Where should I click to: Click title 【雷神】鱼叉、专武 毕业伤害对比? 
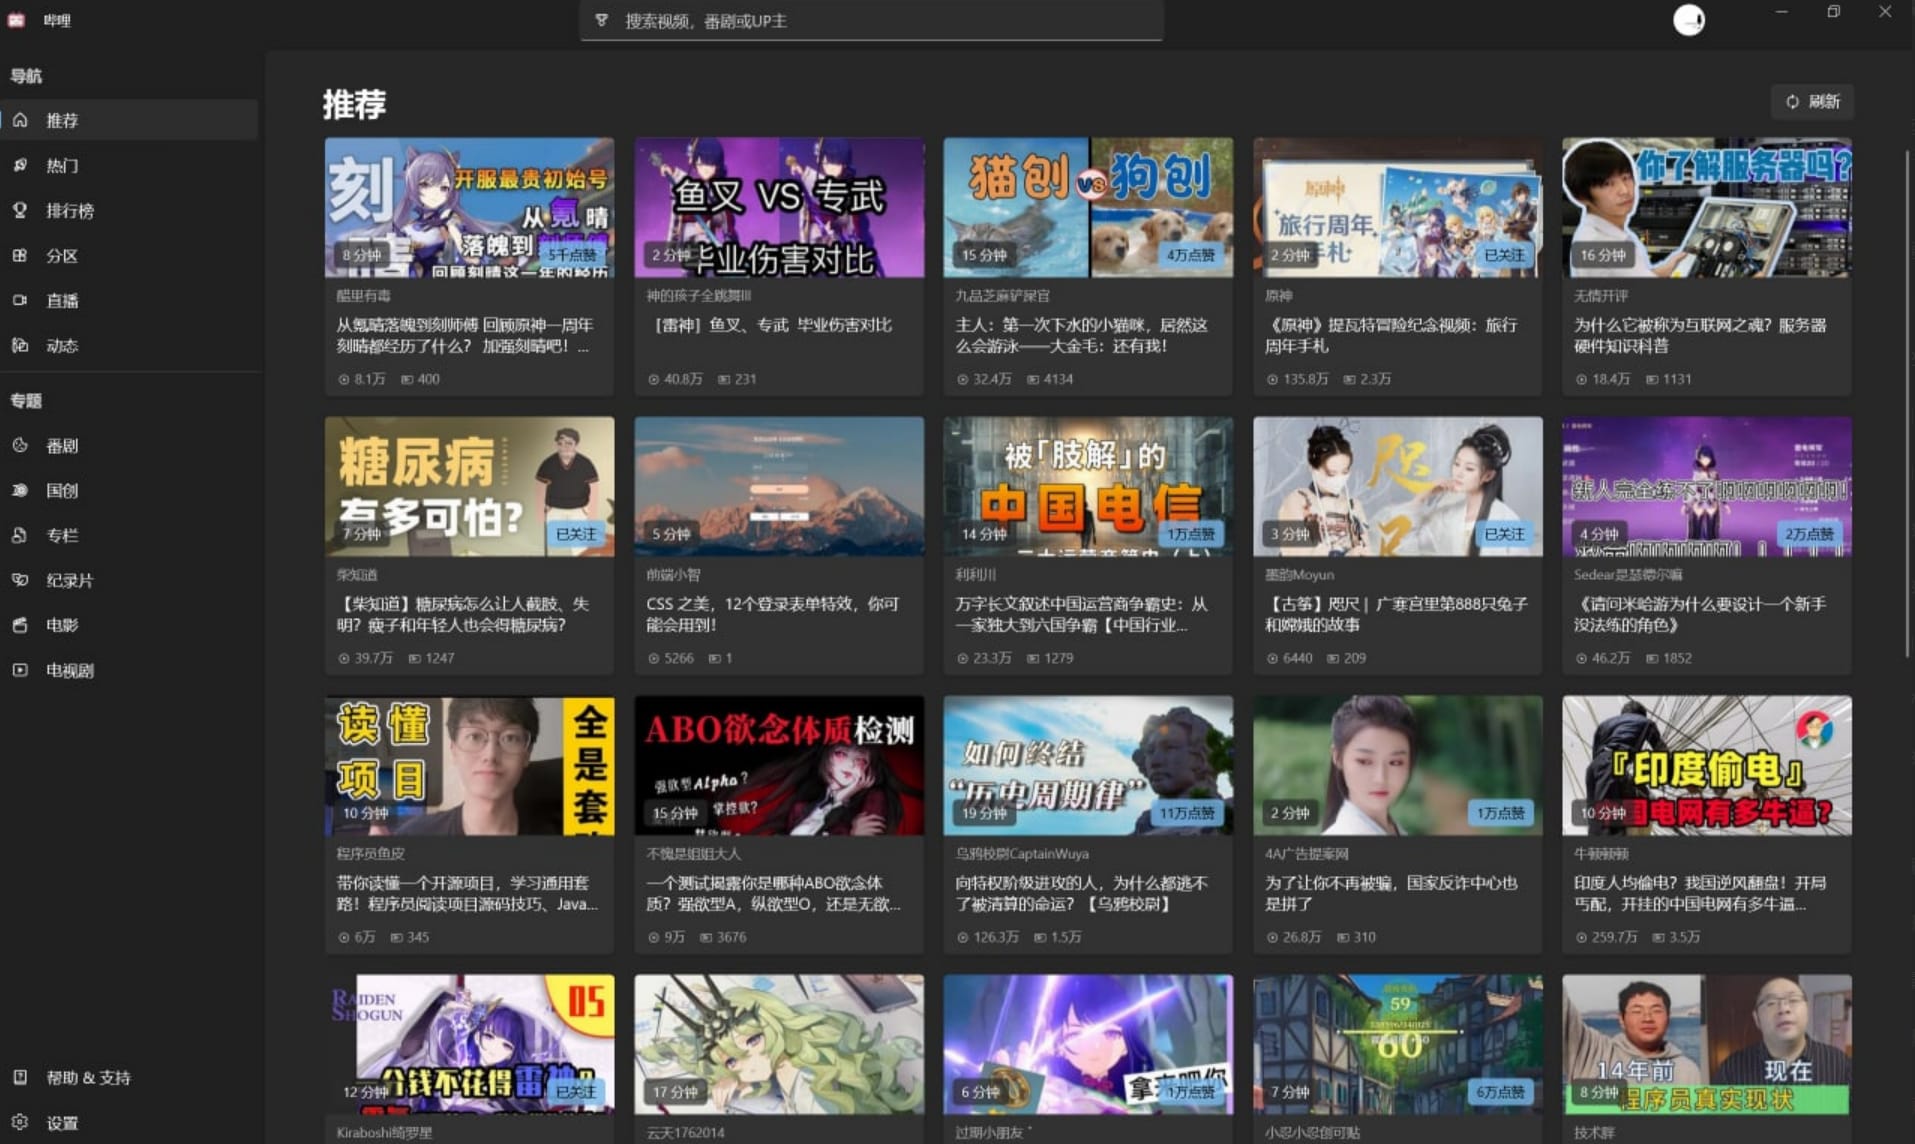click(x=769, y=325)
